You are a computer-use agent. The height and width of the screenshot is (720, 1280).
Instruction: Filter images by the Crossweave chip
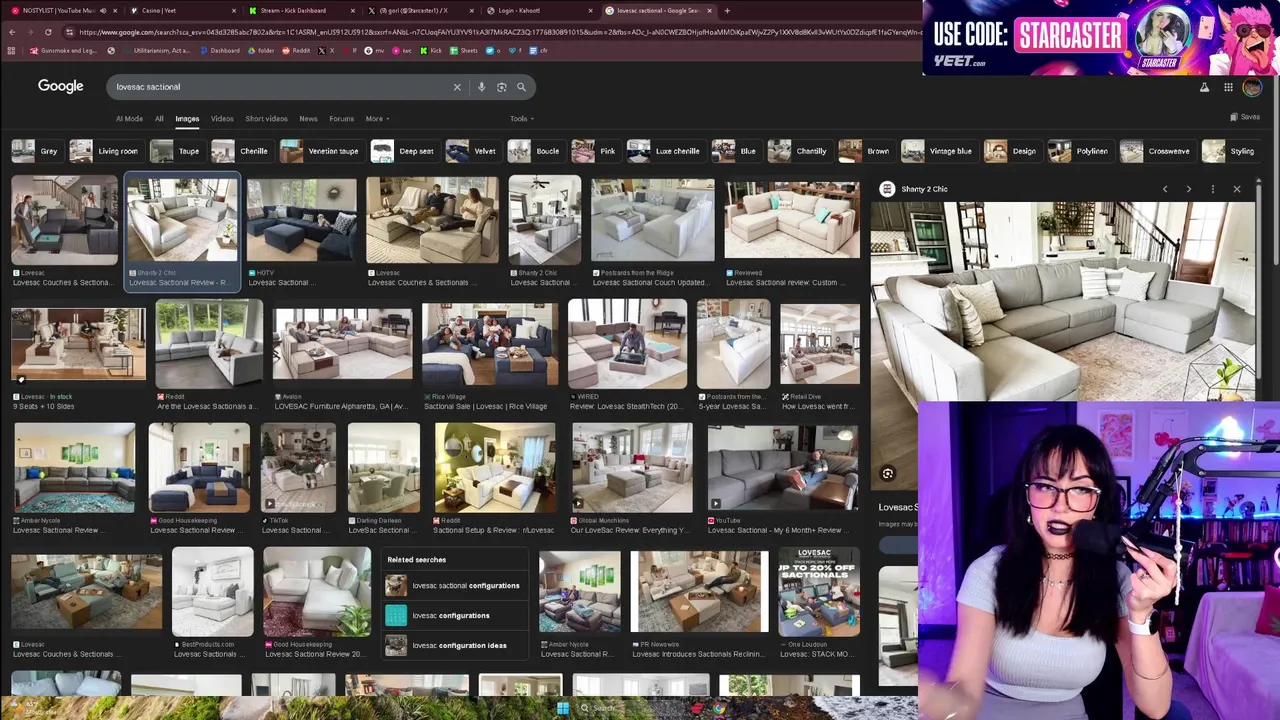pos(1156,151)
